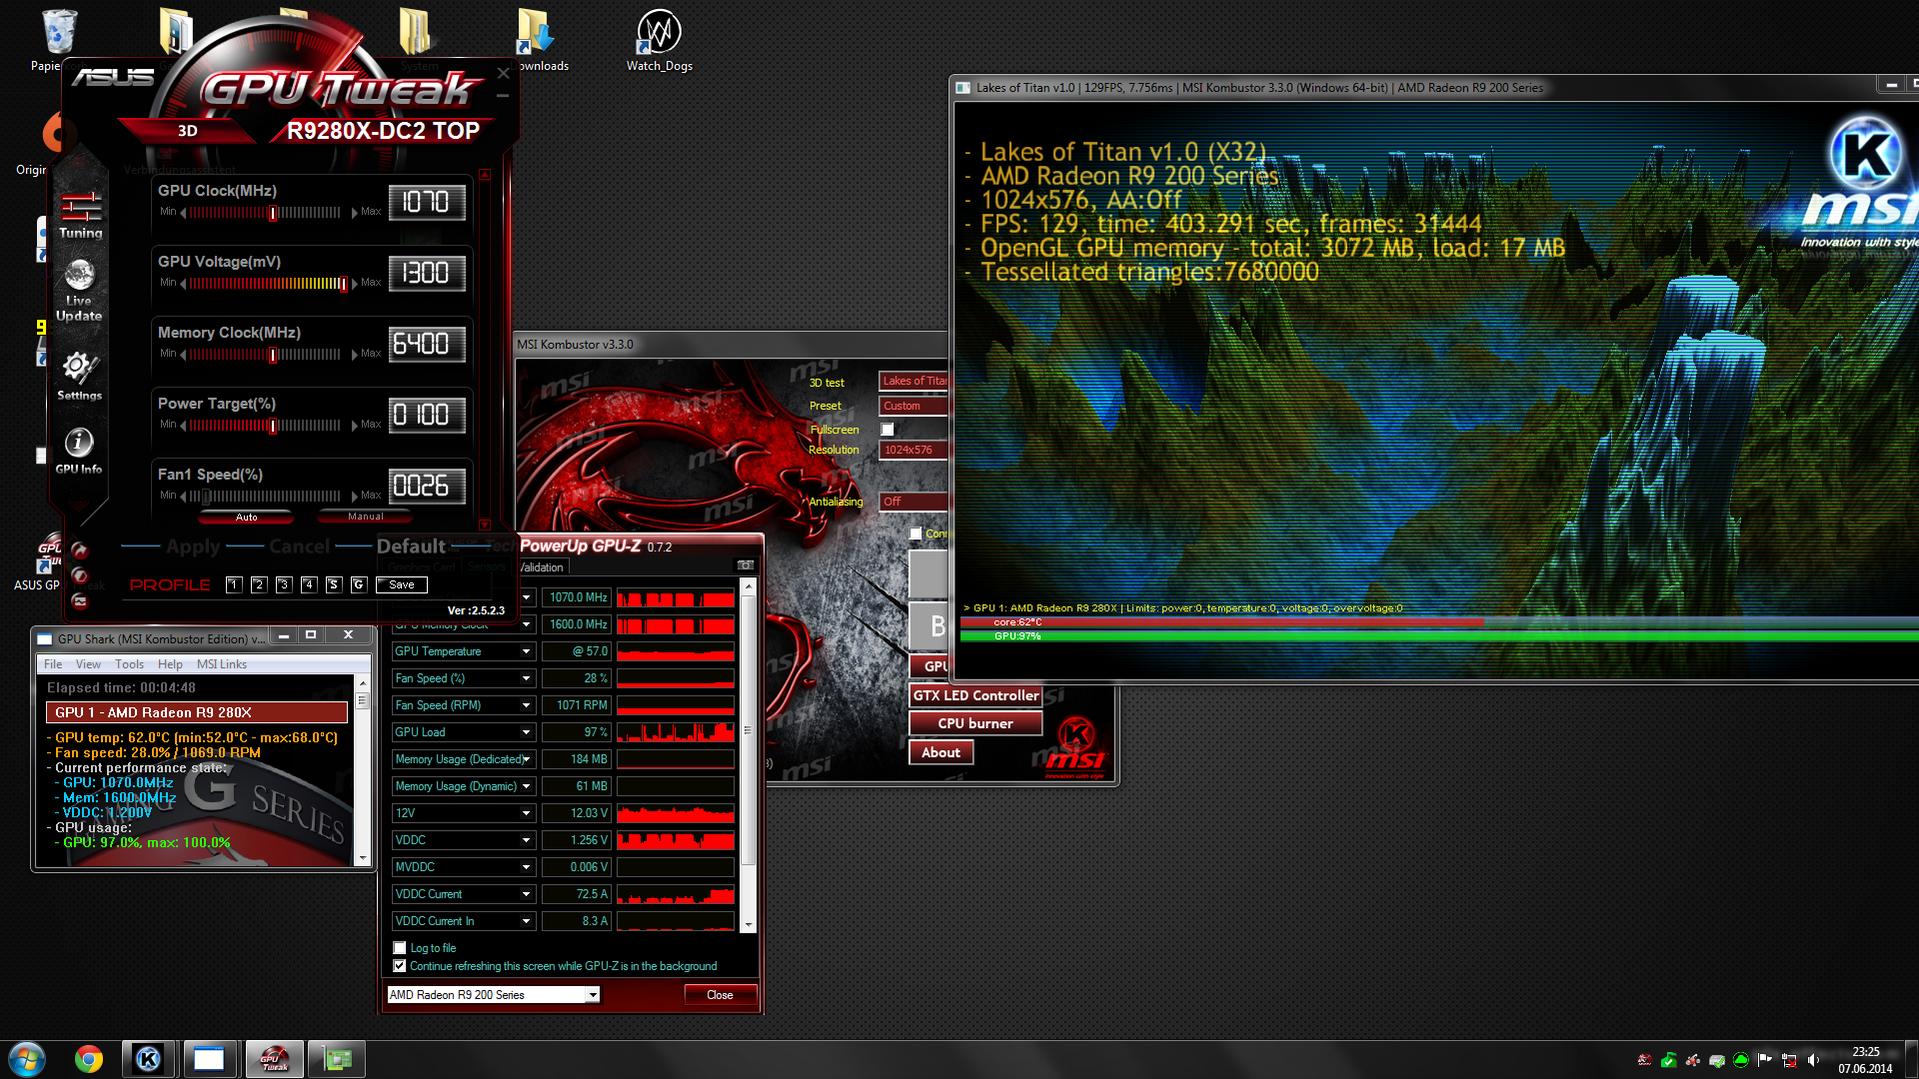Click the GPU Voltage slider handle

343,284
